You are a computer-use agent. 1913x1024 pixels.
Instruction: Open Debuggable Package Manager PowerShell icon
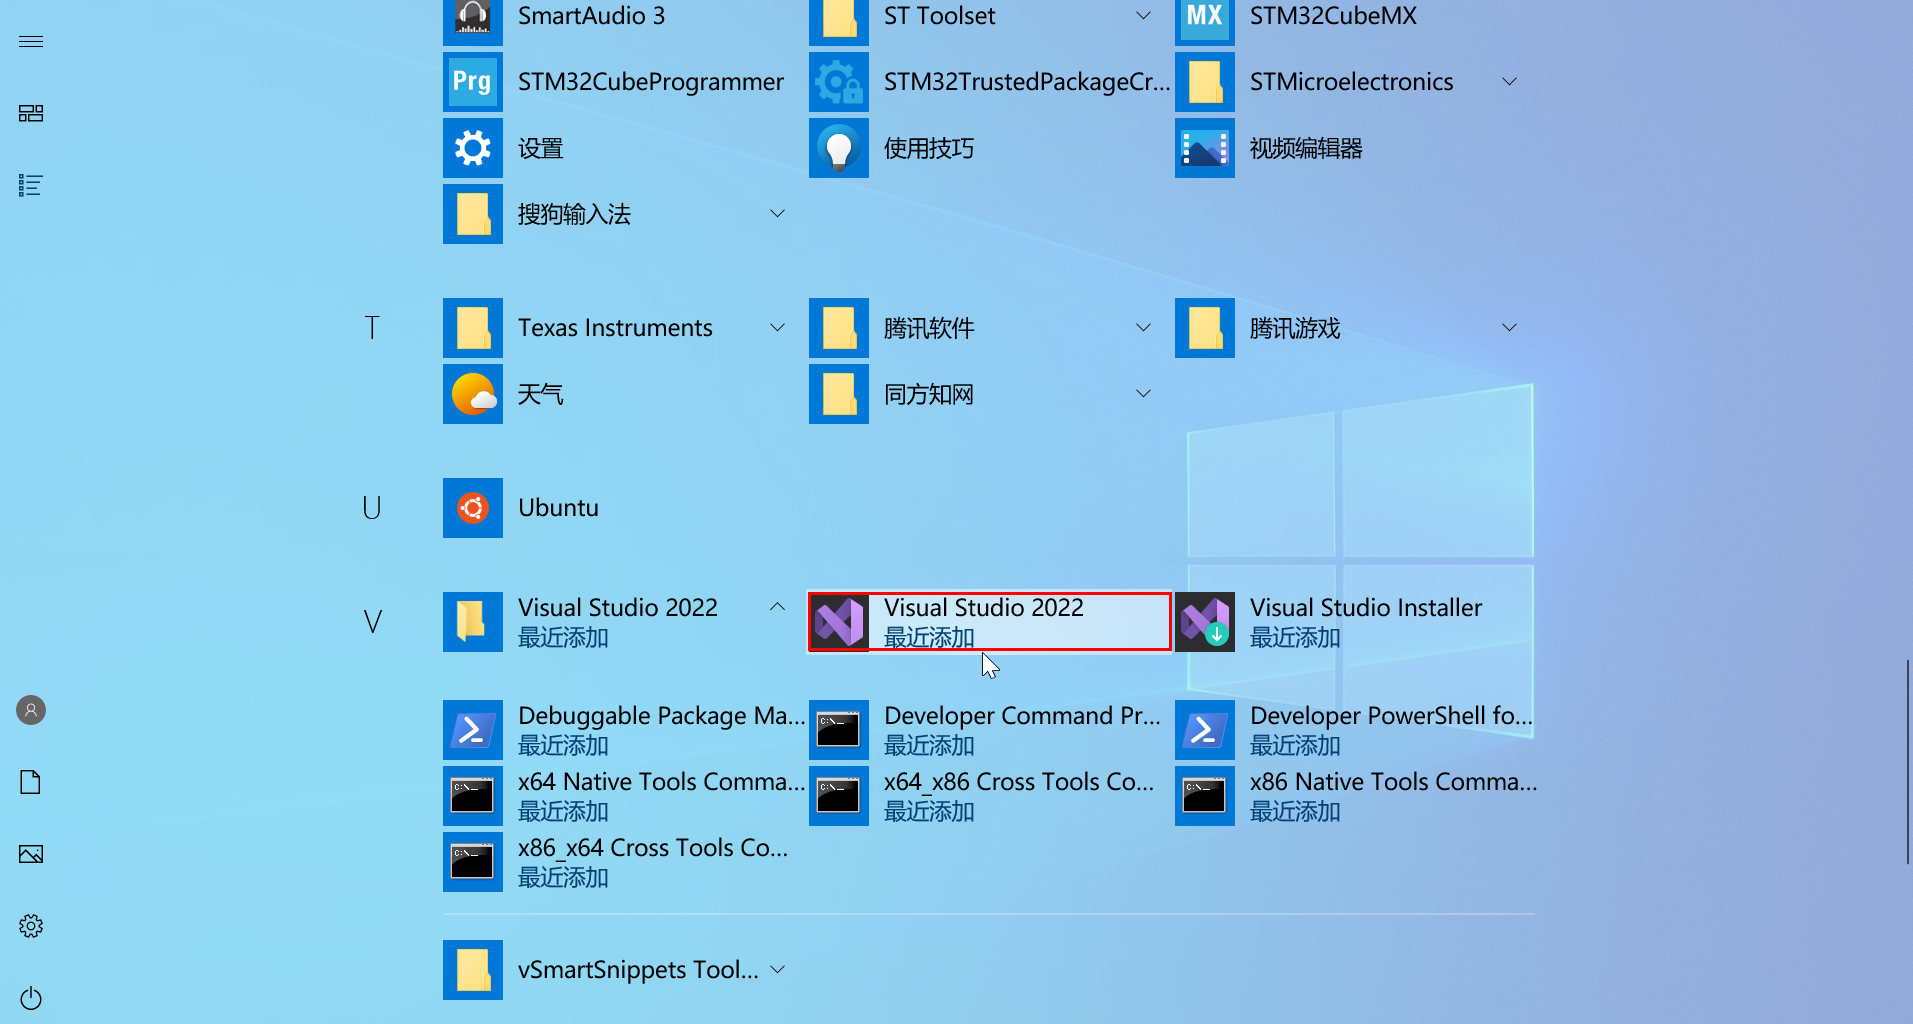click(x=473, y=730)
